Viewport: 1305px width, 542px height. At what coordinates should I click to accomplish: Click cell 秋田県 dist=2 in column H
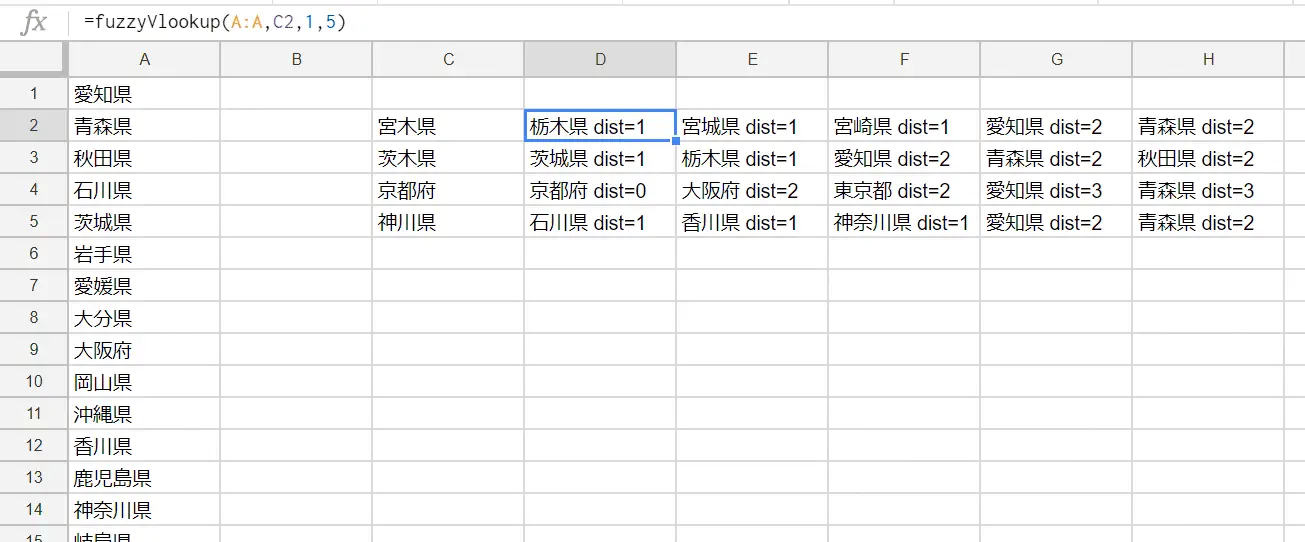pos(1208,159)
